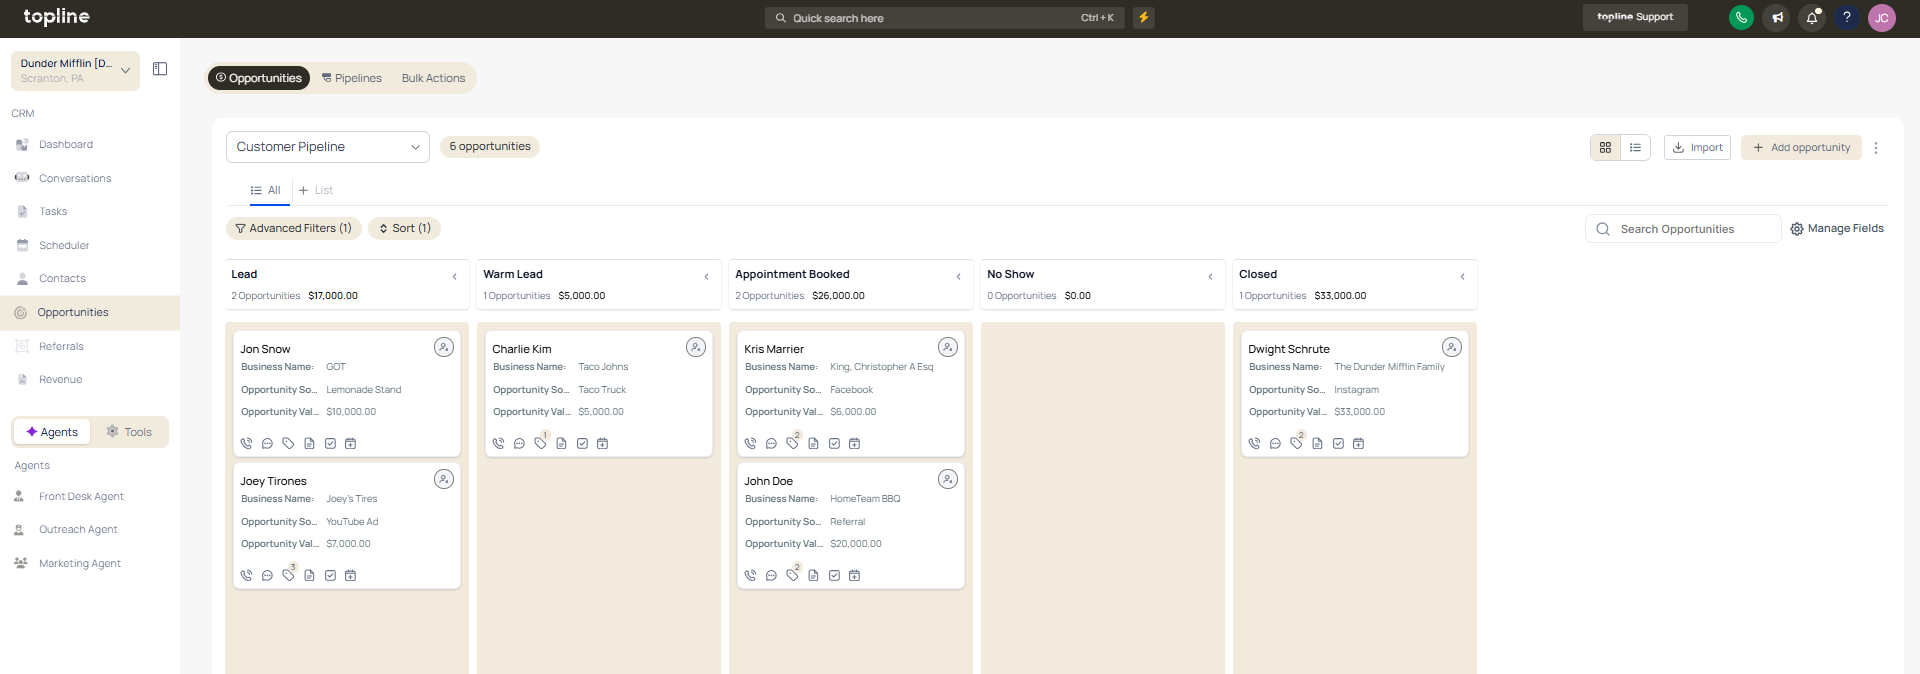Open the Customer Pipeline dropdown
This screenshot has height=674, width=1920.
[328, 147]
